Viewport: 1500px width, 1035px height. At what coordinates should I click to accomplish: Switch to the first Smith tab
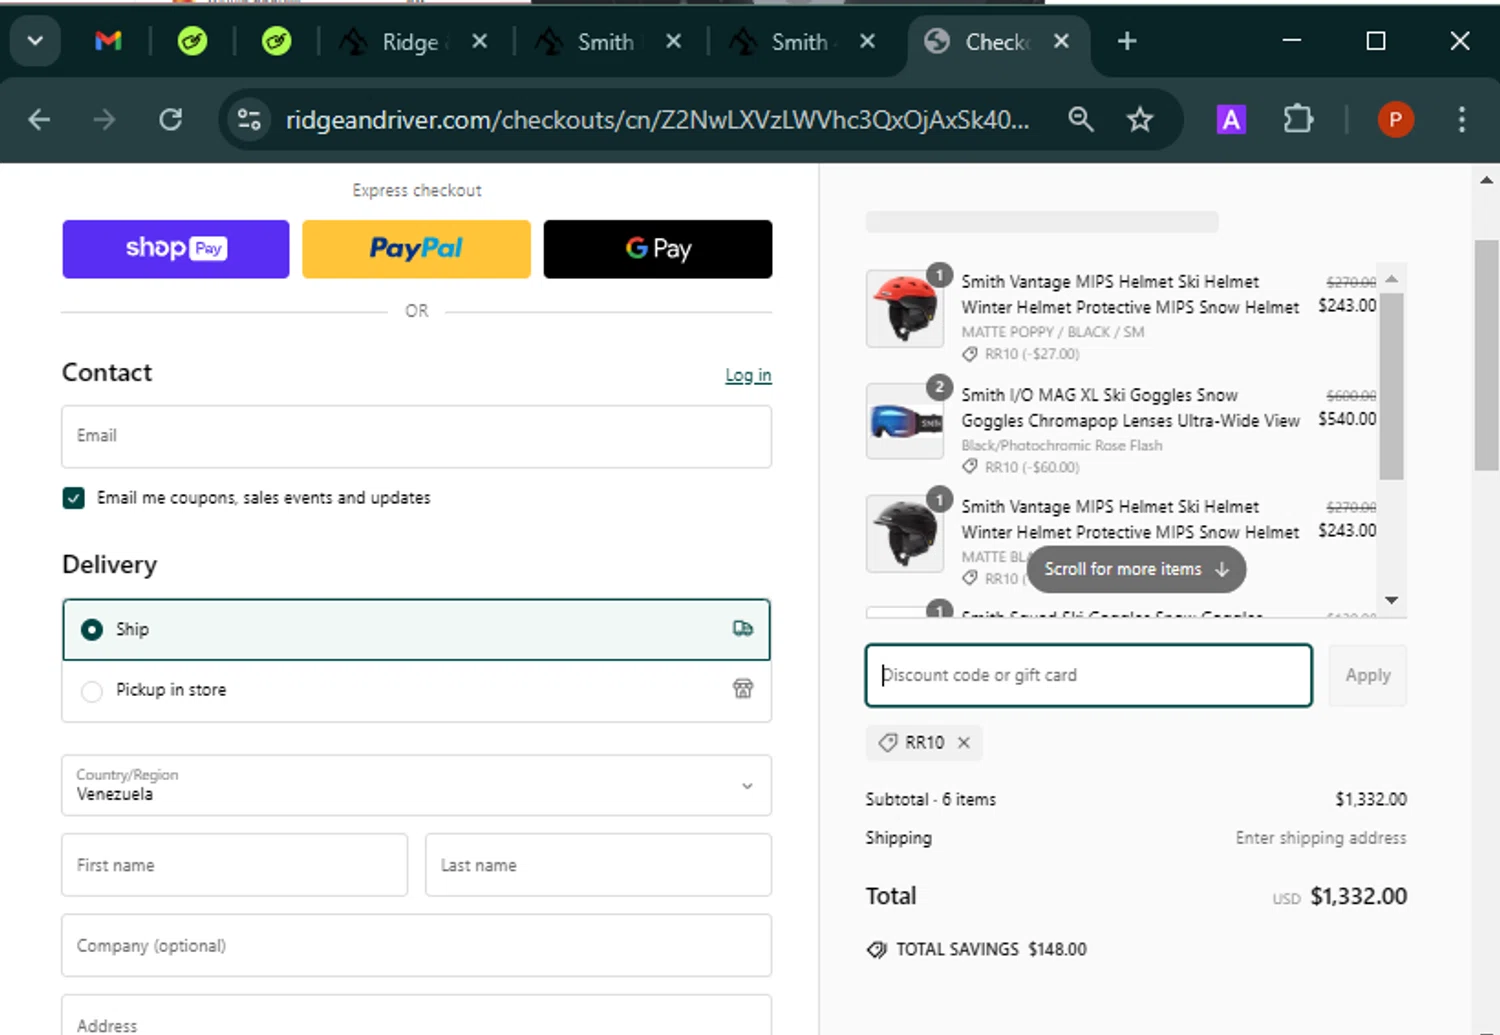pyautogui.click(x=590, y=42)
